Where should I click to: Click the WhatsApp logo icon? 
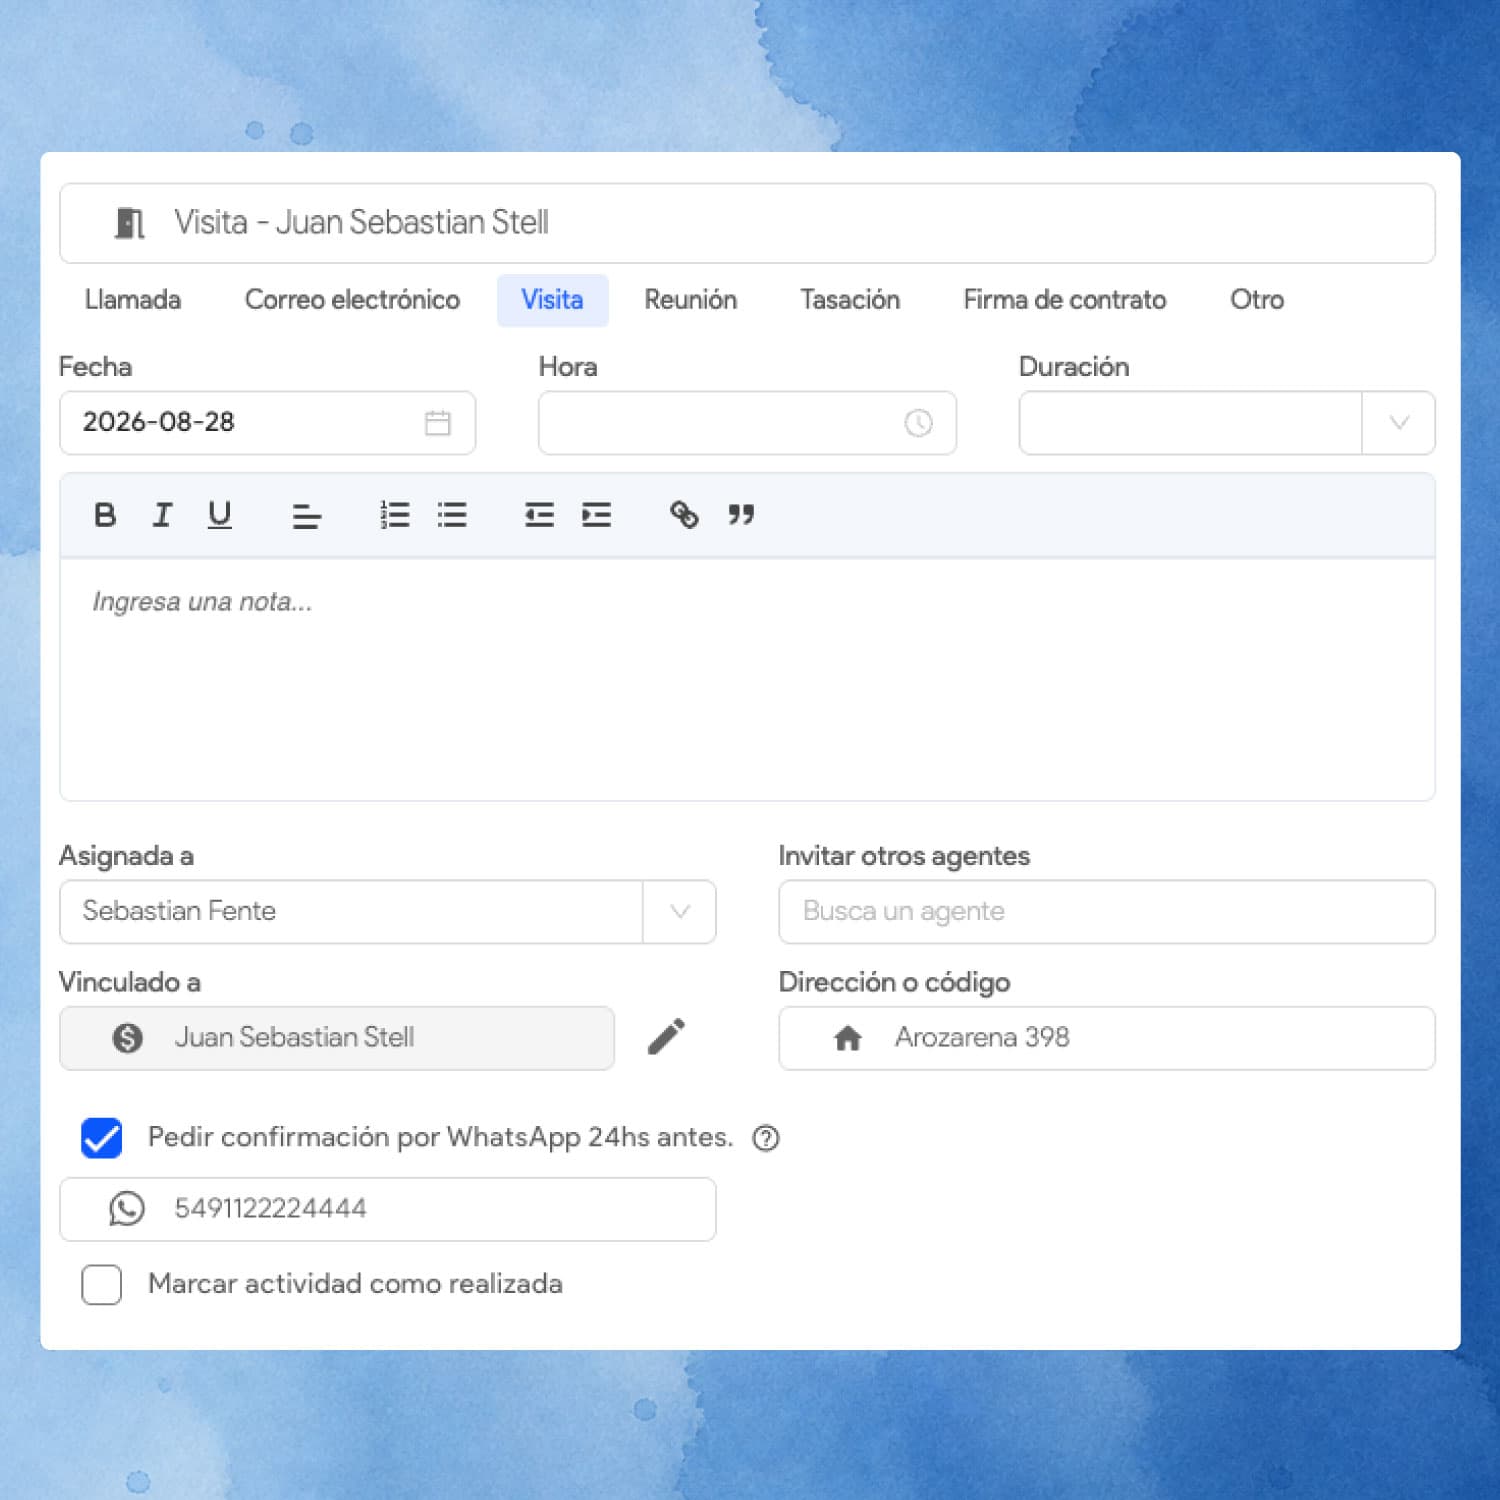tap(127, 1209)
